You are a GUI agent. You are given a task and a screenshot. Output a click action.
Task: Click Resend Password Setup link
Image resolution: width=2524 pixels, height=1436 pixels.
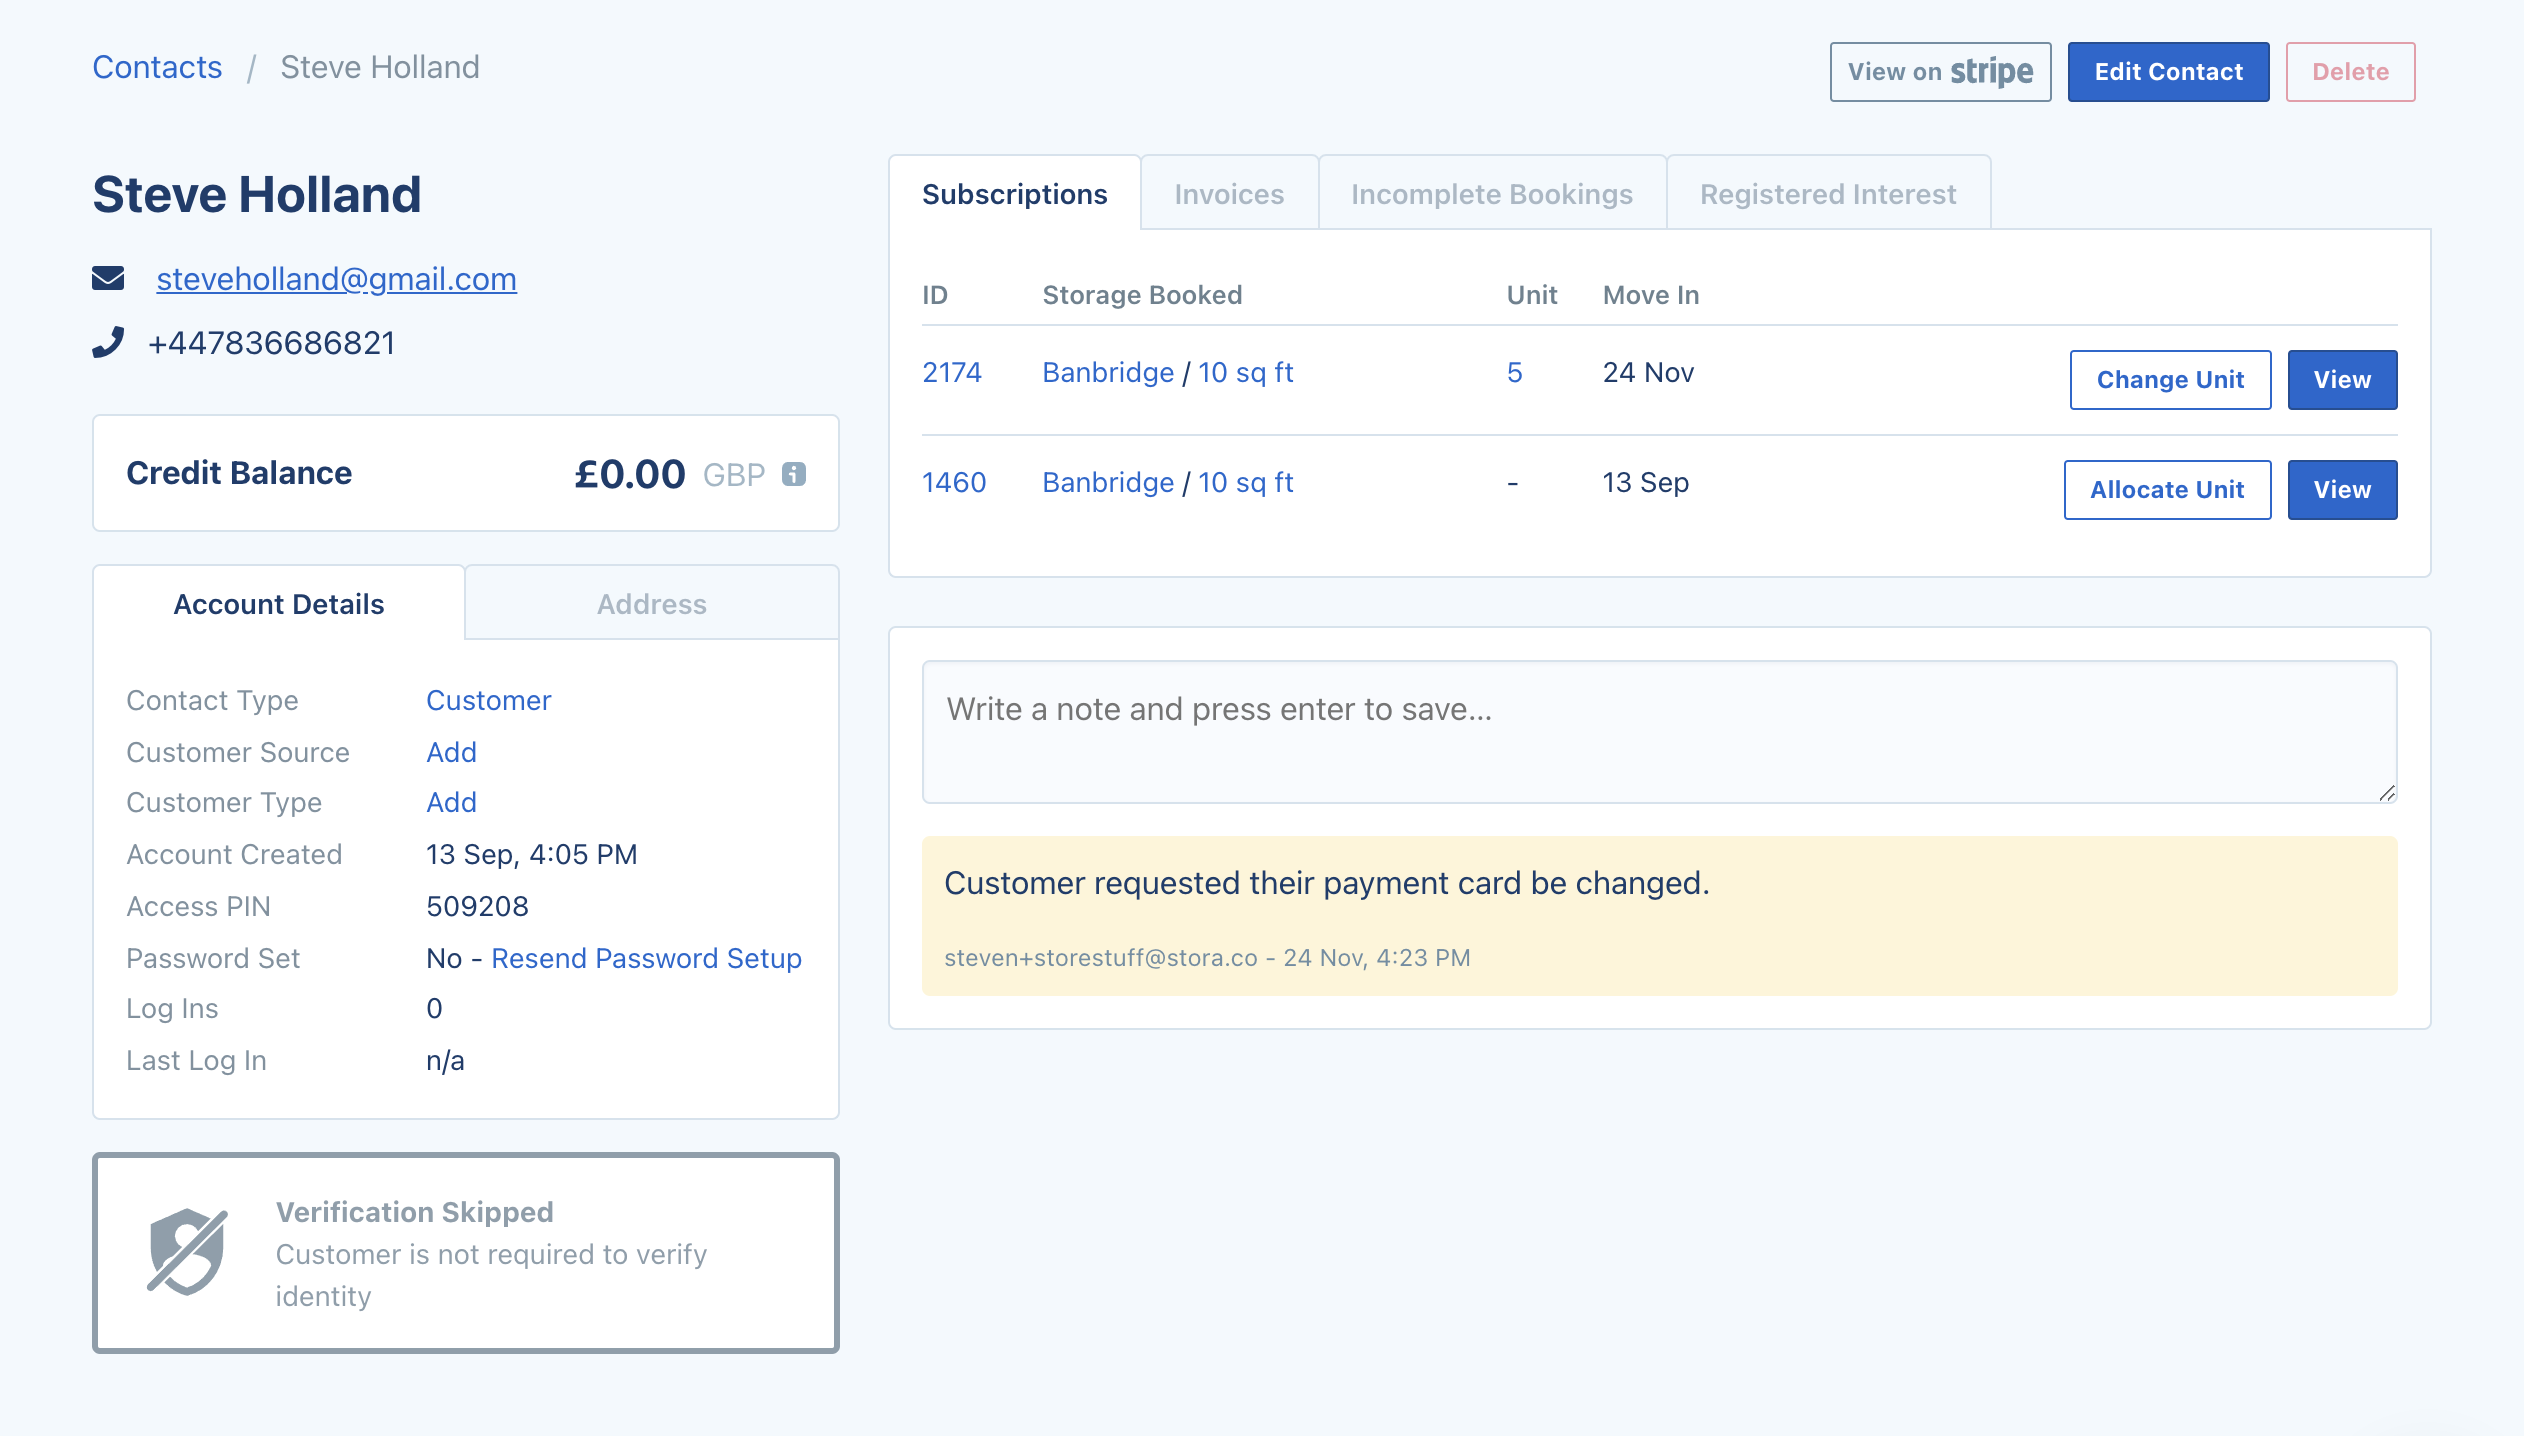(646, 958)
